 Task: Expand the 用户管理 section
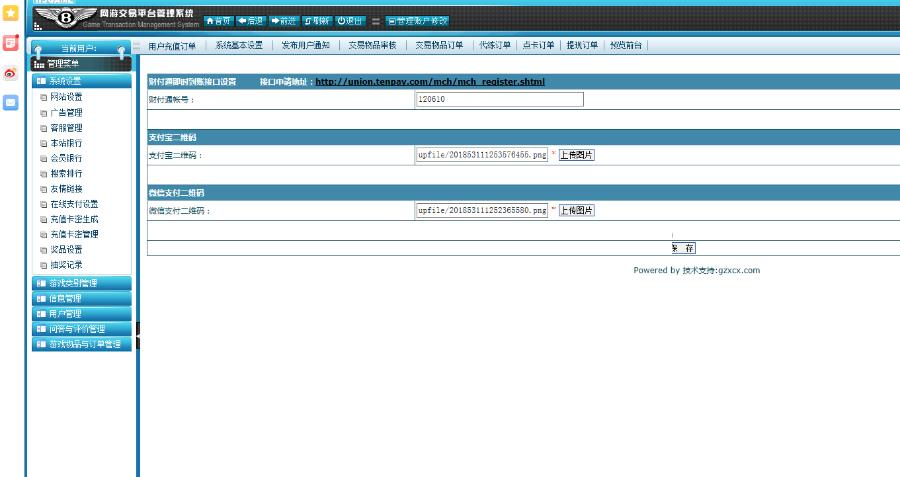click(x=82, y=314)
